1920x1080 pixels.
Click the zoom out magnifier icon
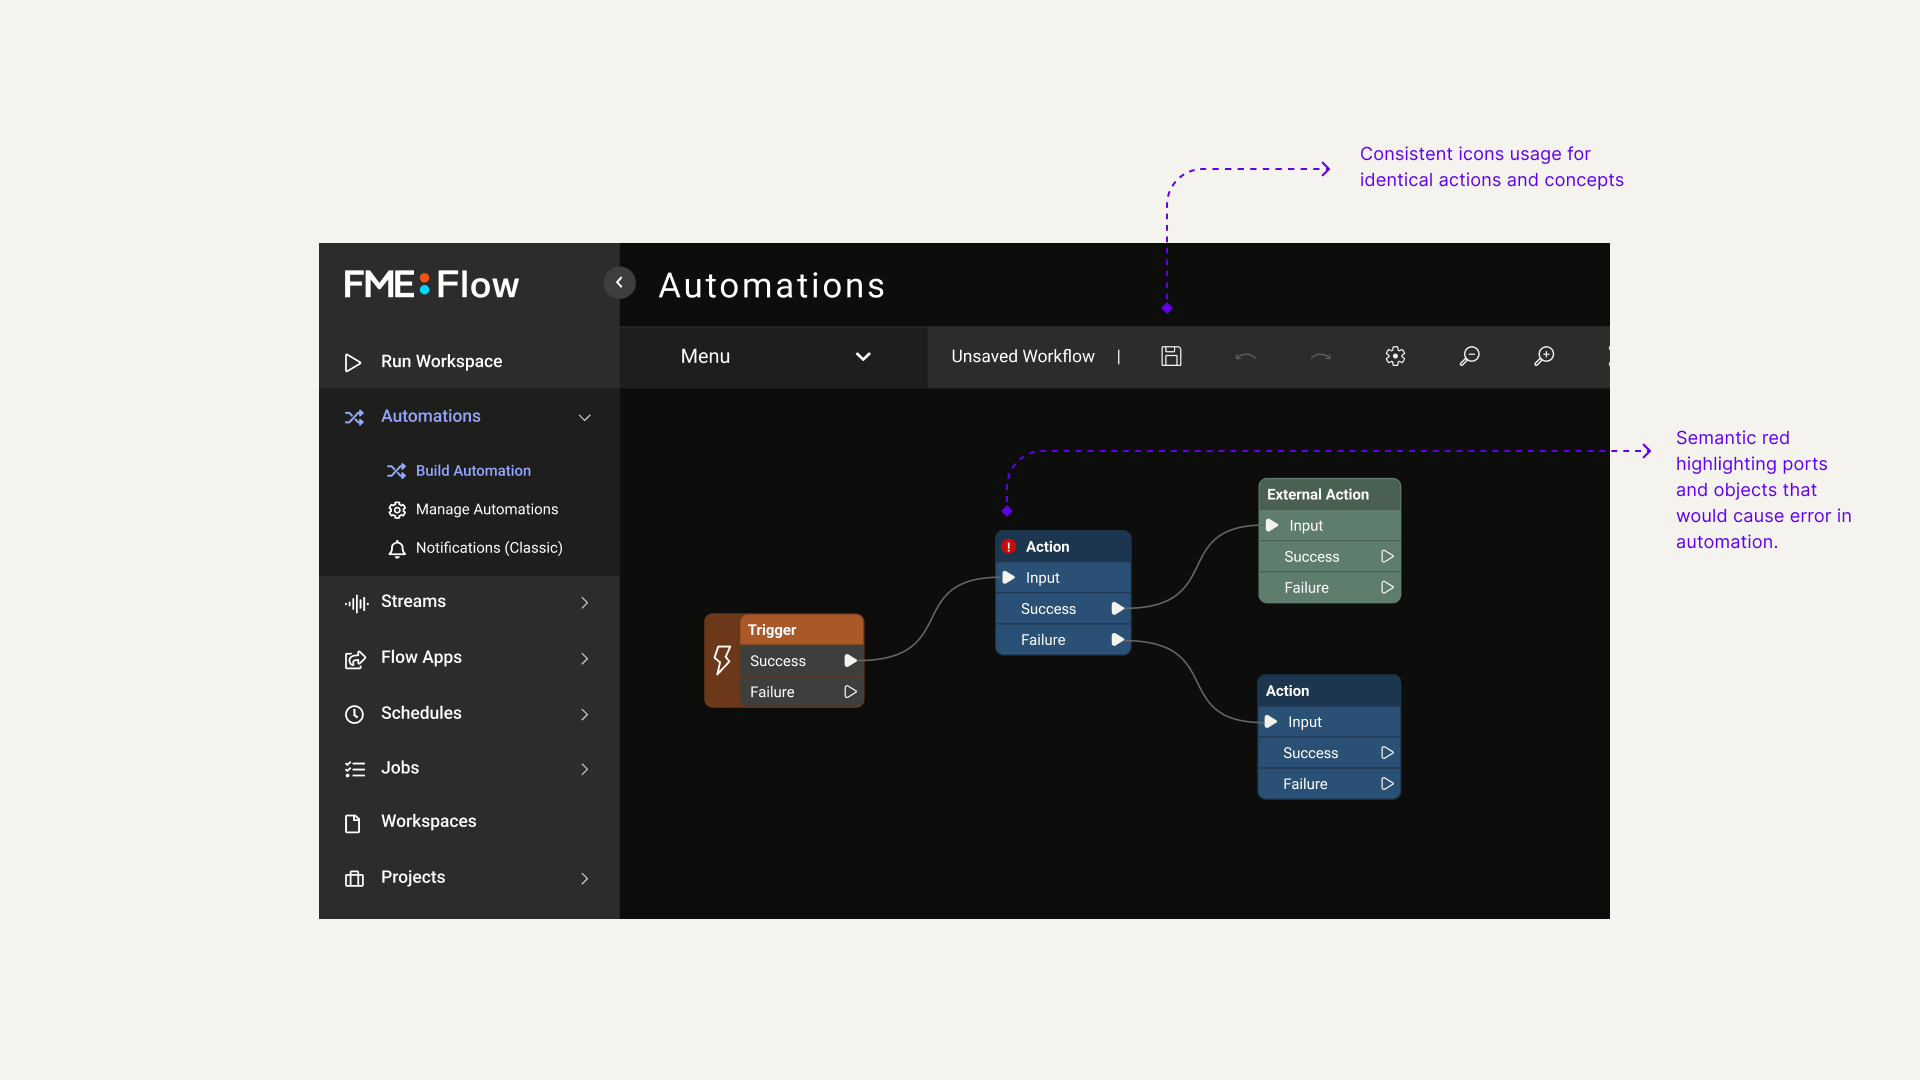pos(1469,356)
